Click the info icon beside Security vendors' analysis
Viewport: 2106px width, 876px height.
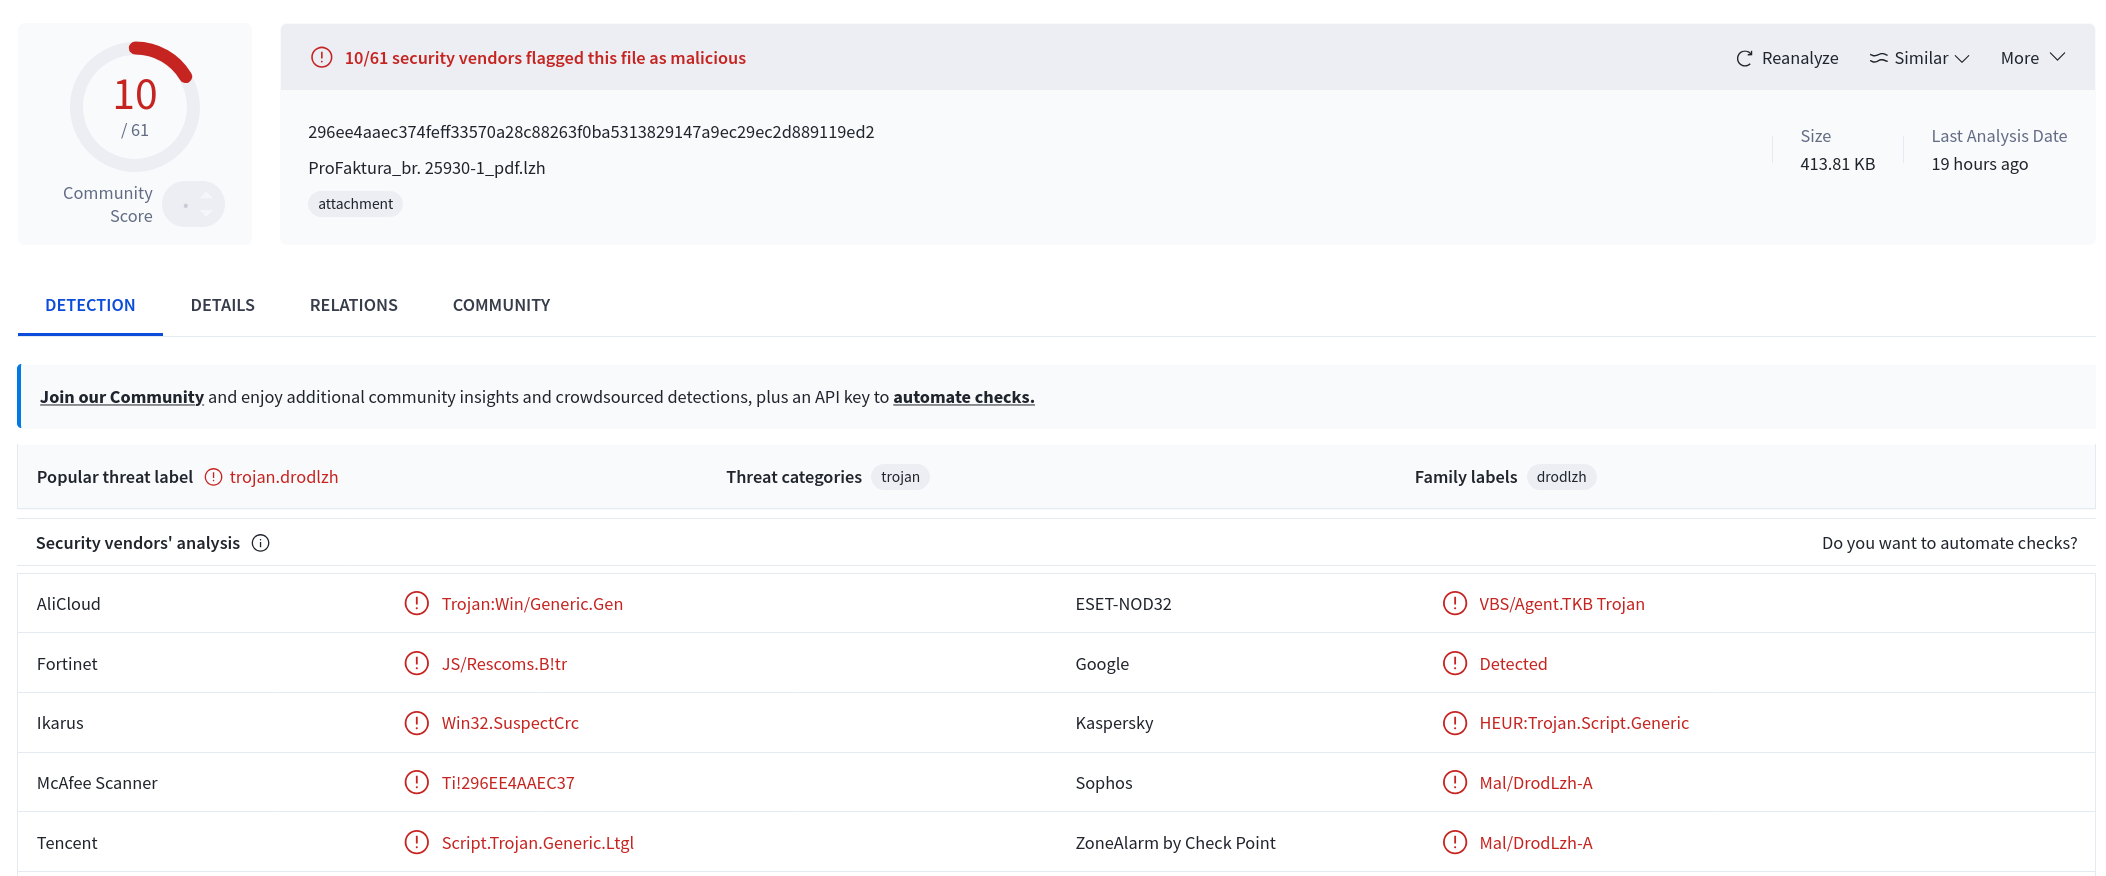[260, 543]
